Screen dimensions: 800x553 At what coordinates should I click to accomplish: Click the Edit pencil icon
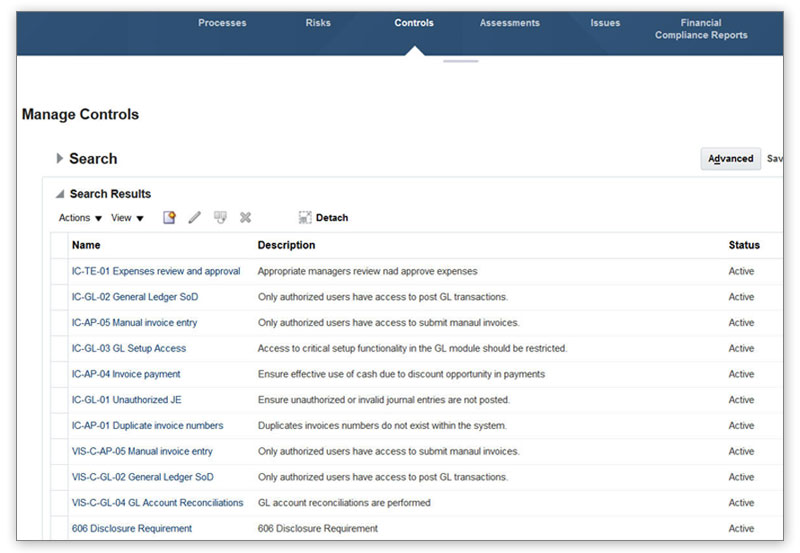click(195, 217)
